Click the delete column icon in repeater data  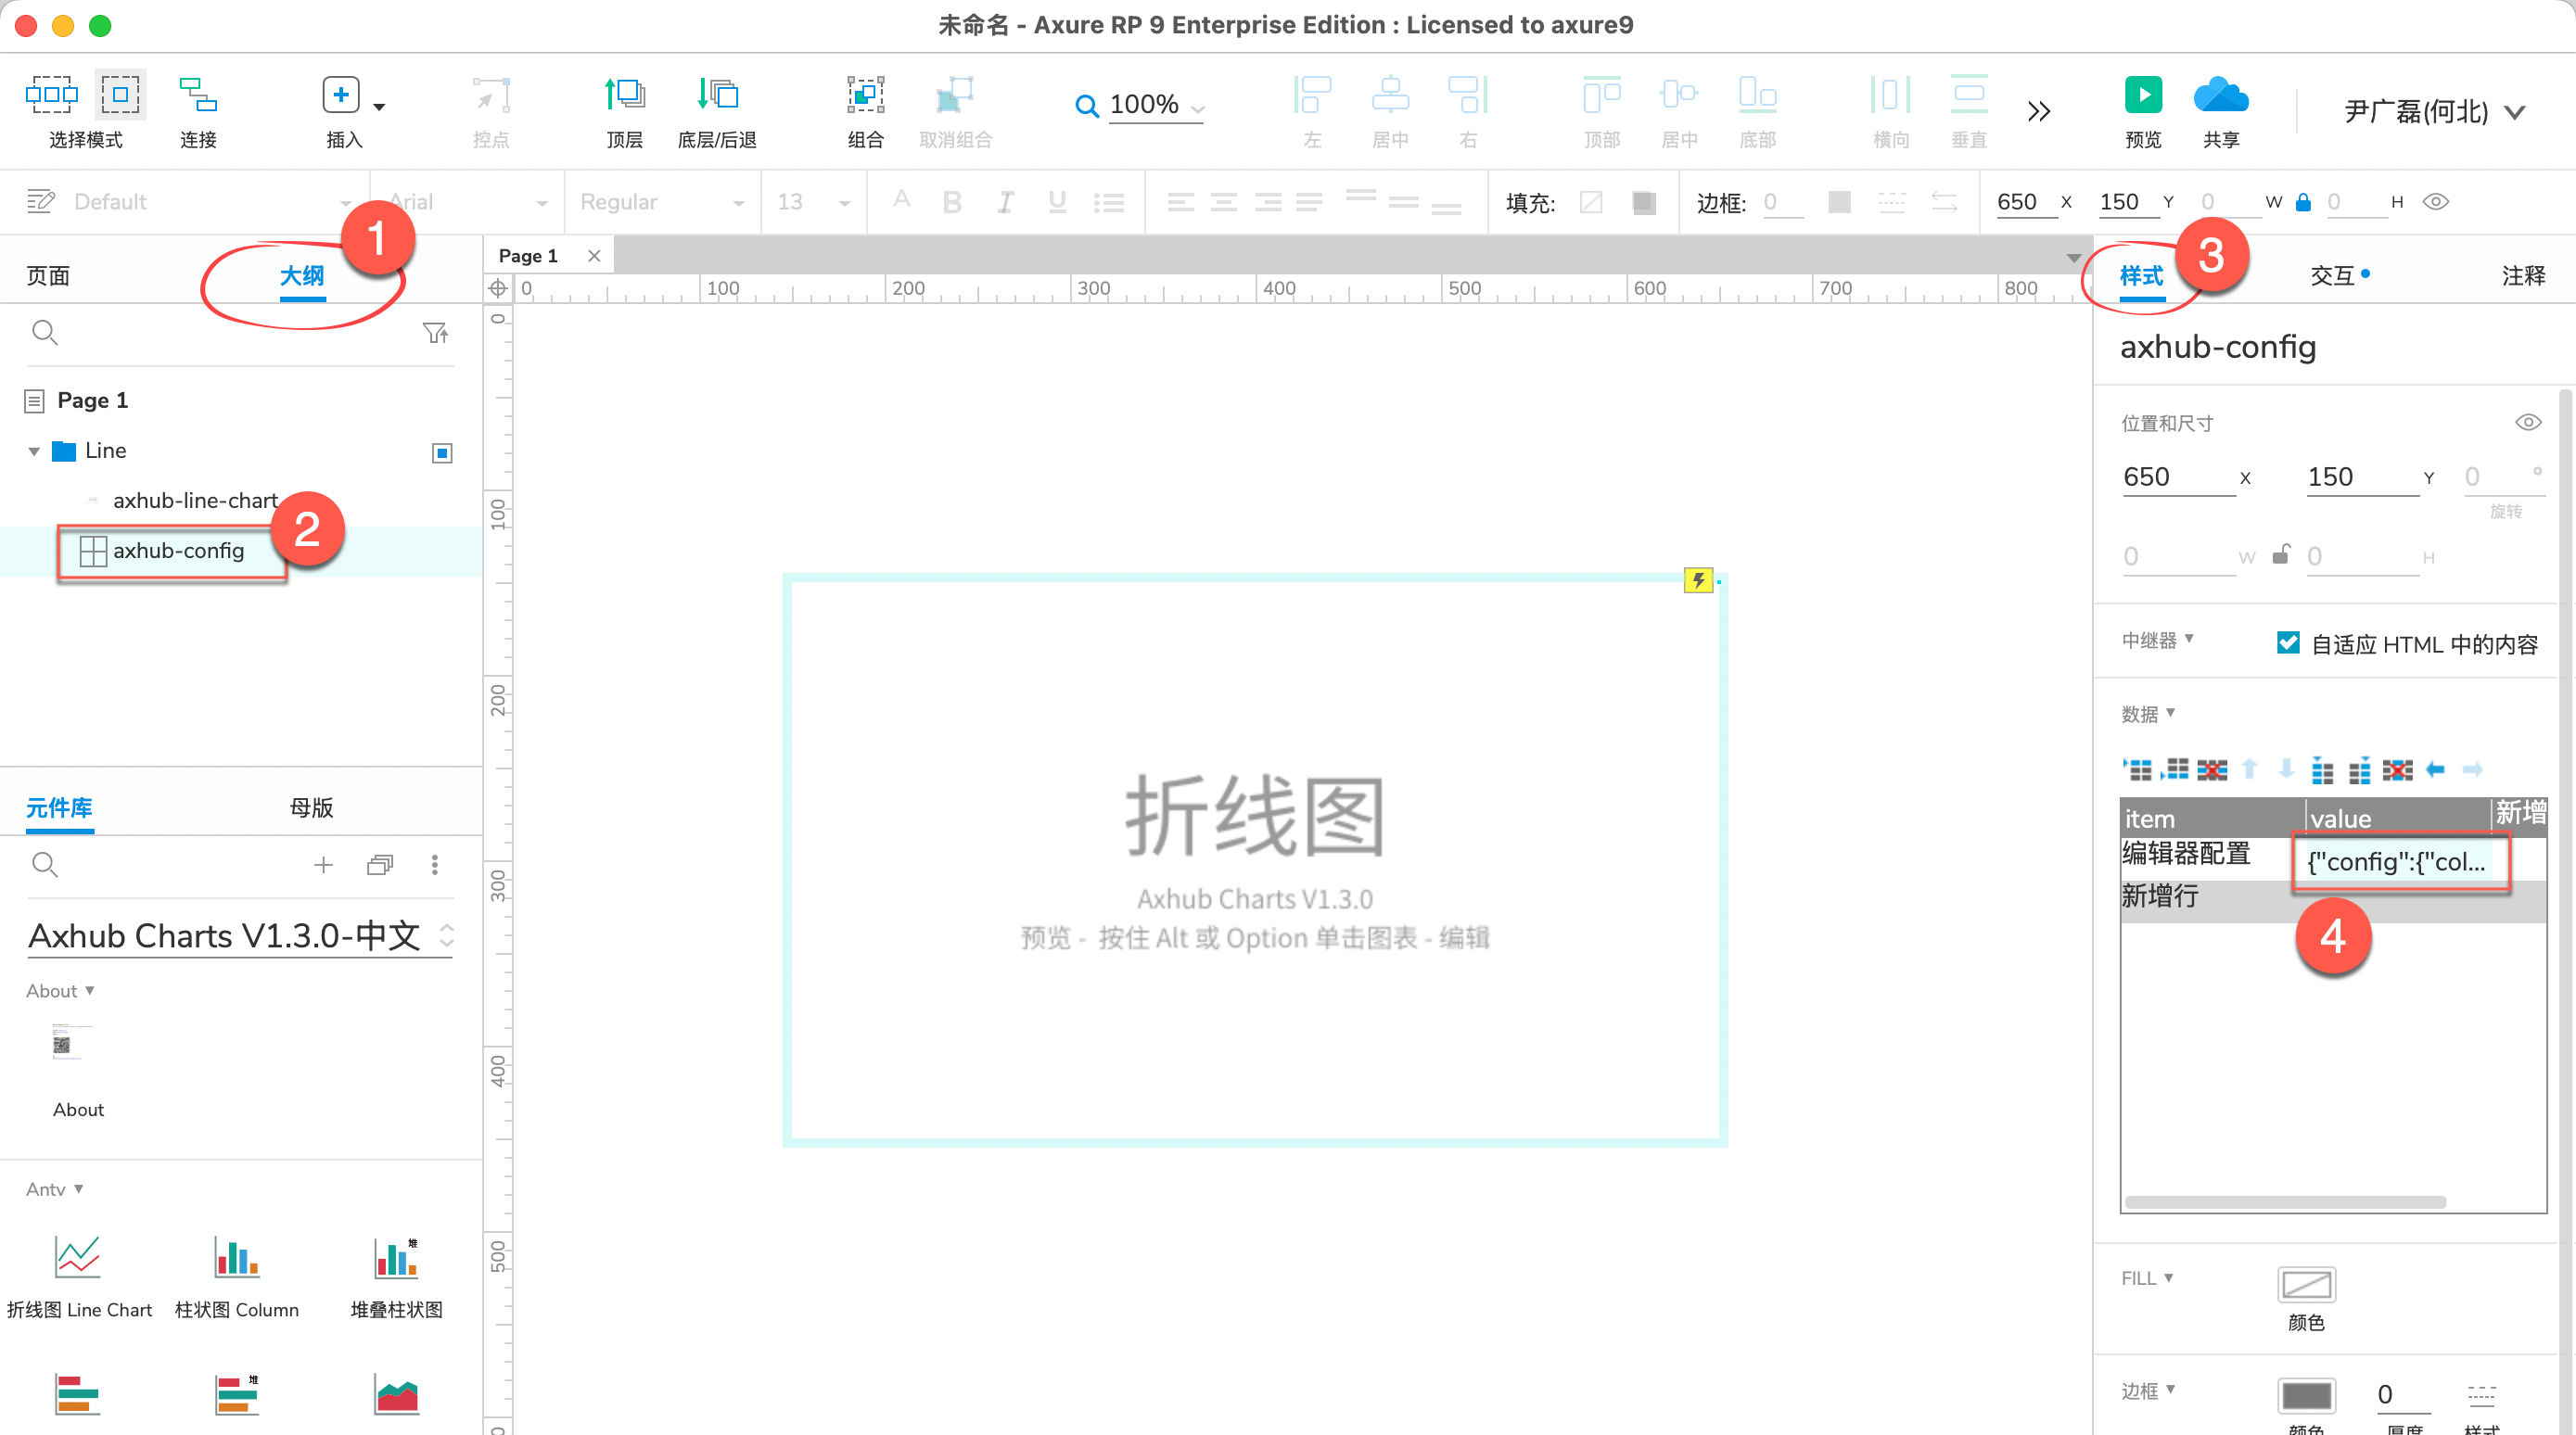pyautogui.click(x=2398, y=770)
